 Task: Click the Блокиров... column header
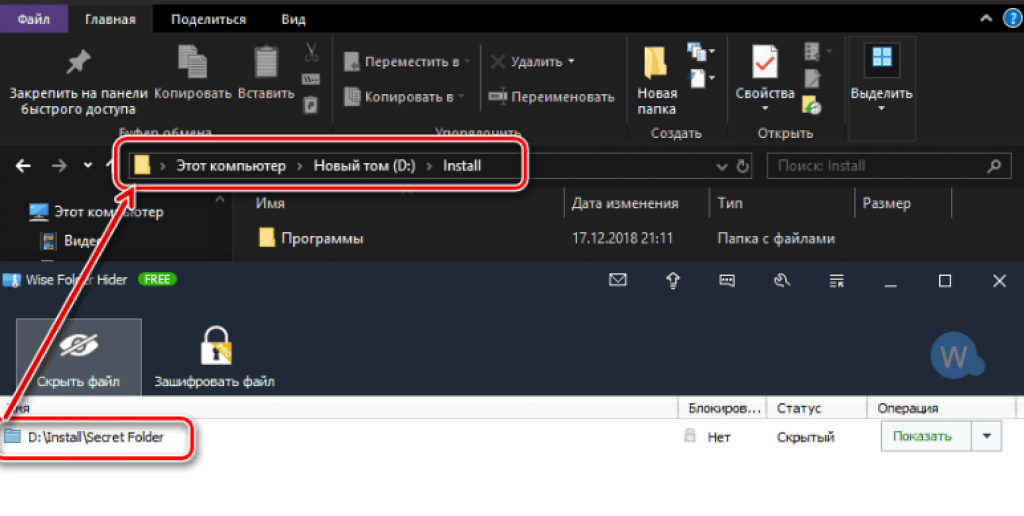[x=723, y=408]
